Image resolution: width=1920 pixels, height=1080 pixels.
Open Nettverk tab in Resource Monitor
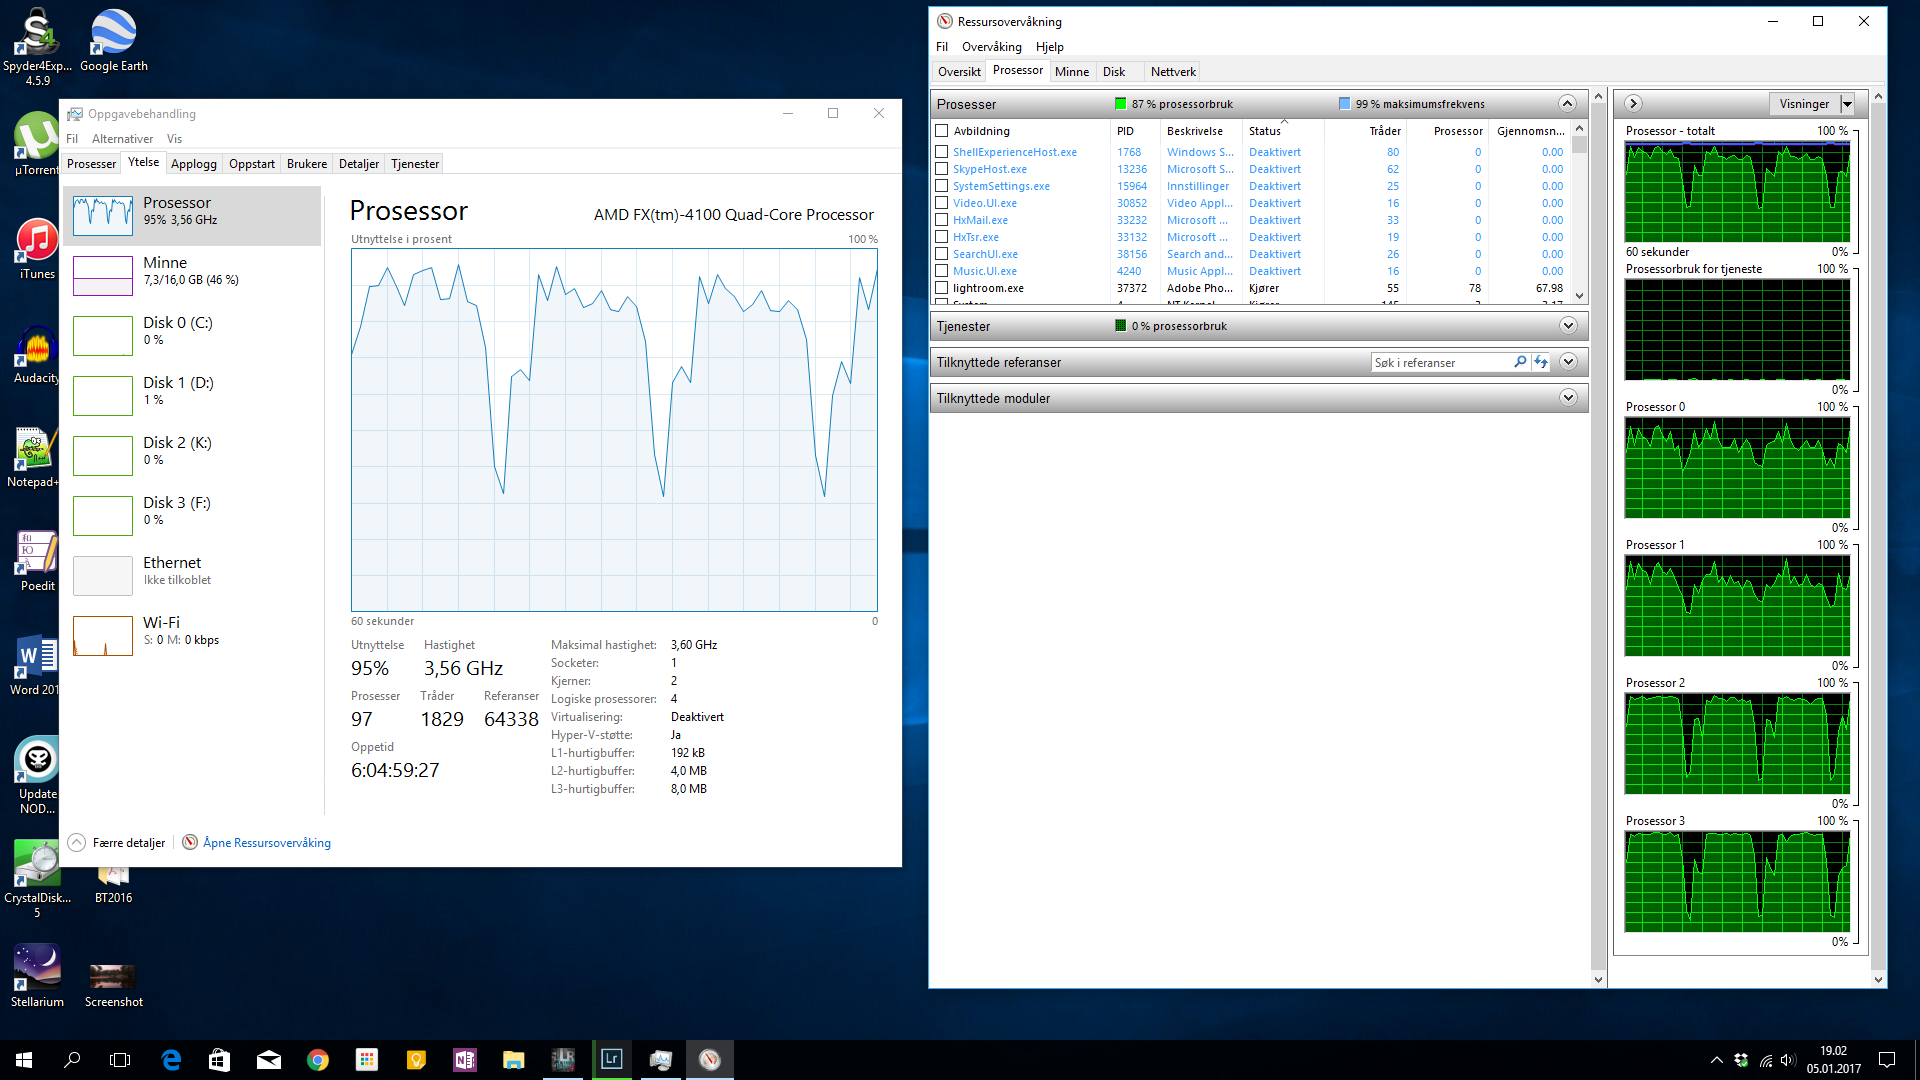click(1172, 72)
